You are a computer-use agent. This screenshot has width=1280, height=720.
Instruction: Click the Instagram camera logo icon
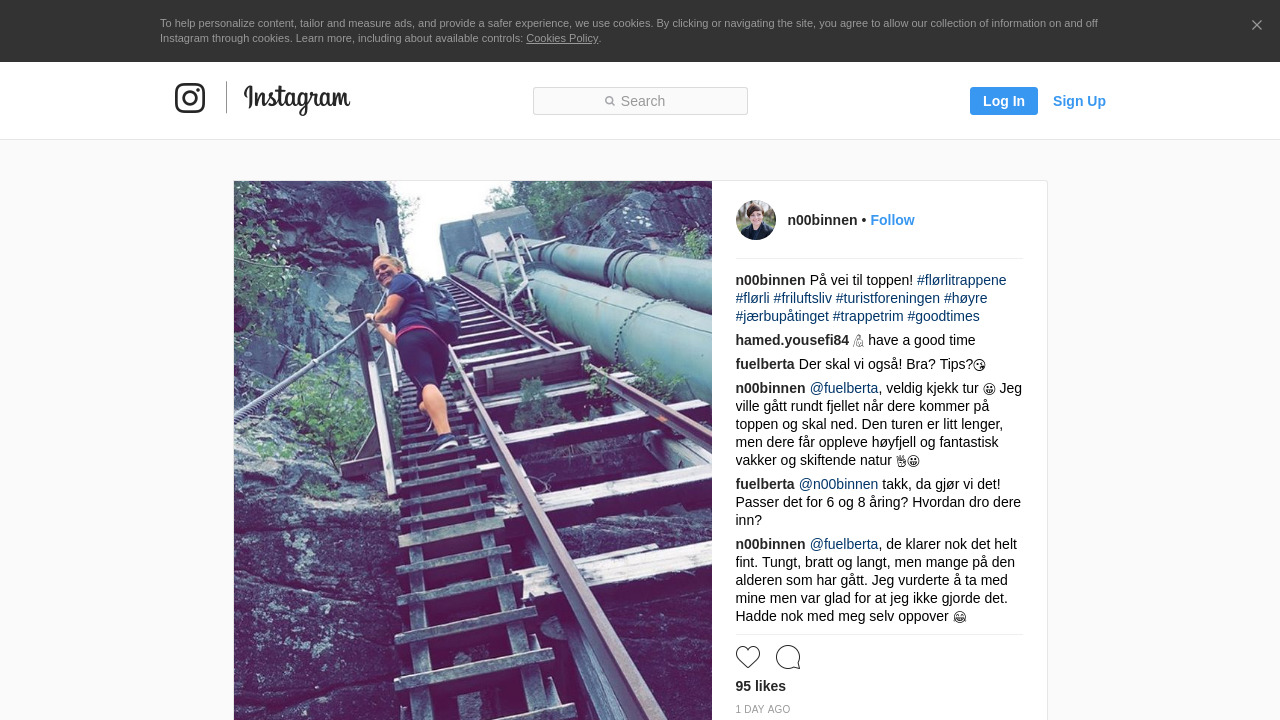tap(190, 98)
